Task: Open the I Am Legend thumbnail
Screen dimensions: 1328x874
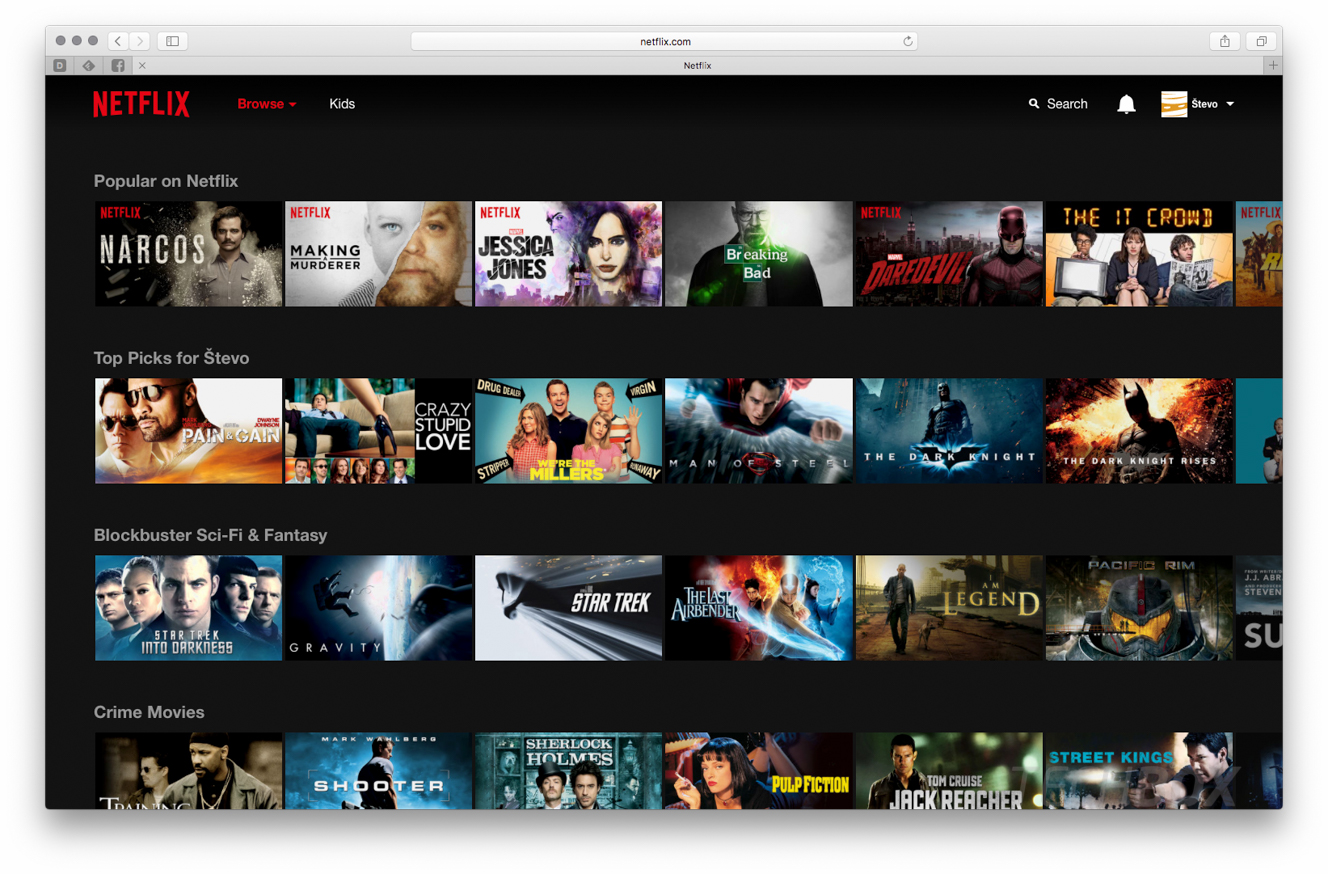Action: [949, 608]
